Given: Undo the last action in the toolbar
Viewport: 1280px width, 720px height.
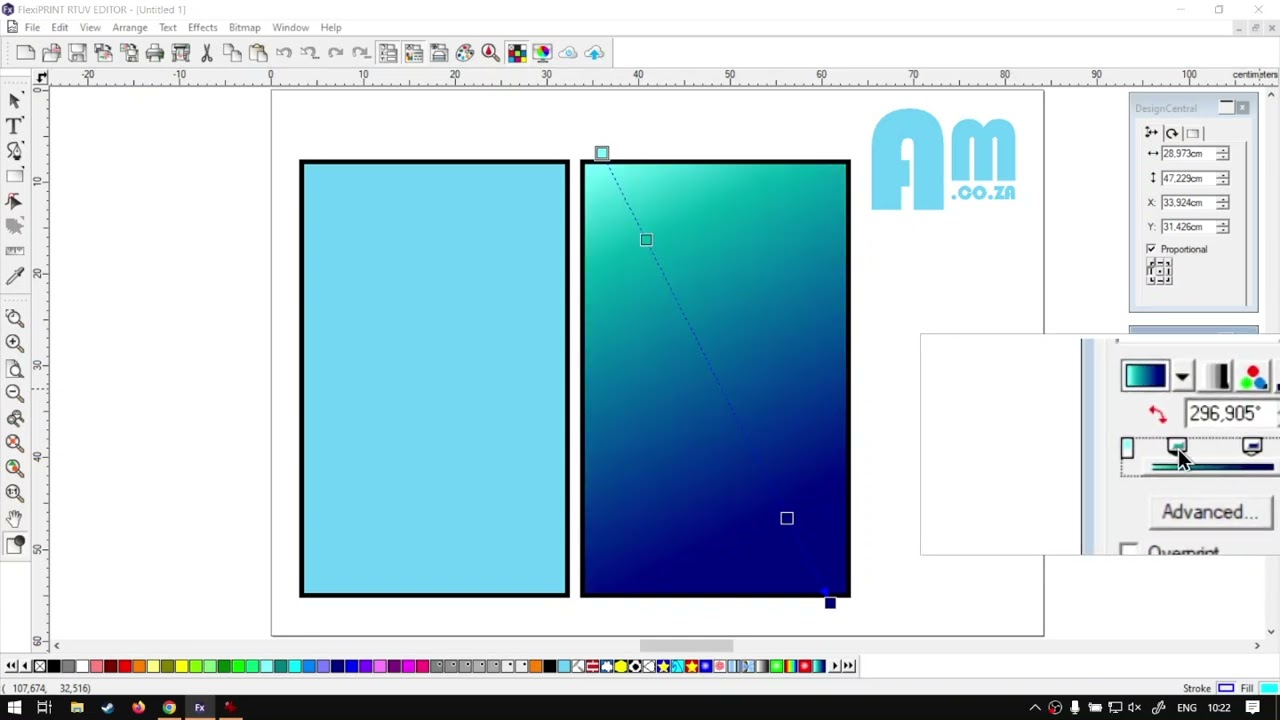Looking at the screenshot, I should (284, 53).
